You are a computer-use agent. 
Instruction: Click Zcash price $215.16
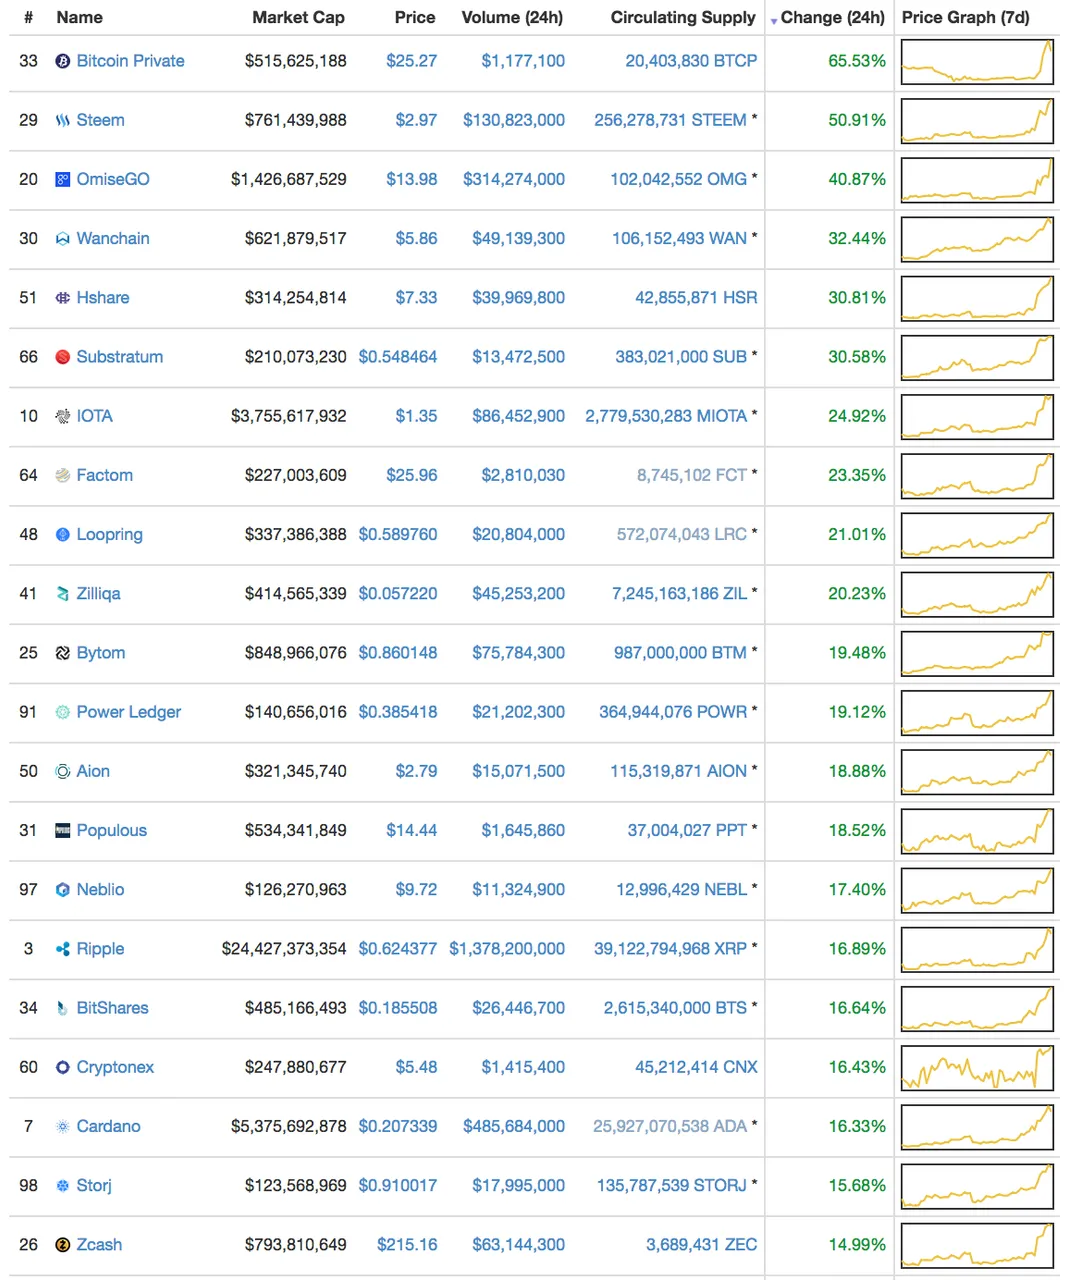pos(407,1245)
